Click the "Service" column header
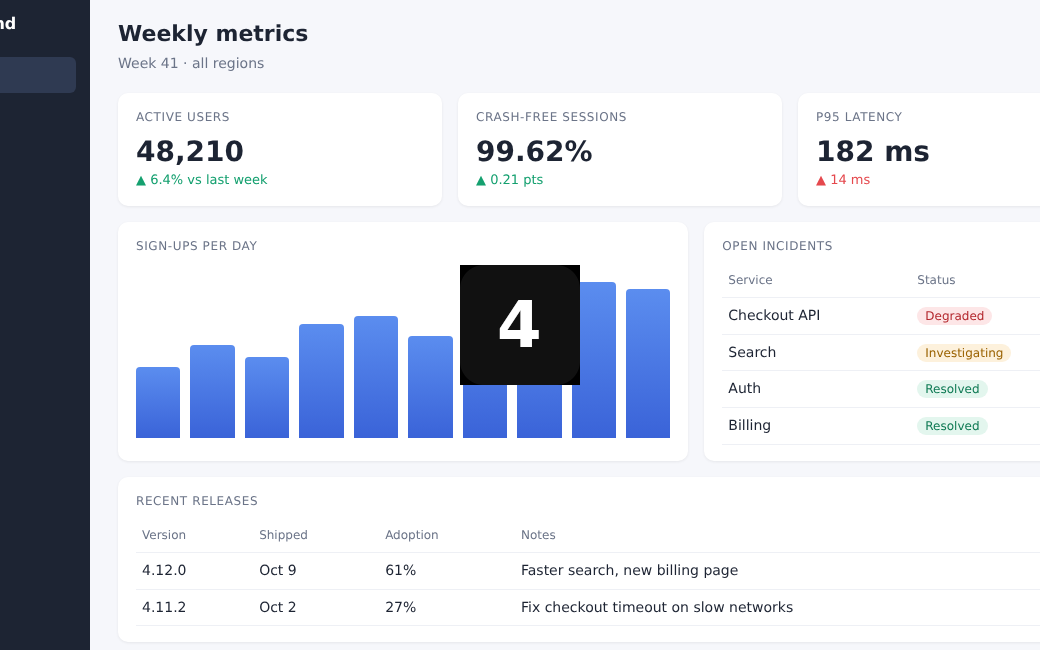Screen dimensions: 1040x650 [750, 280]
